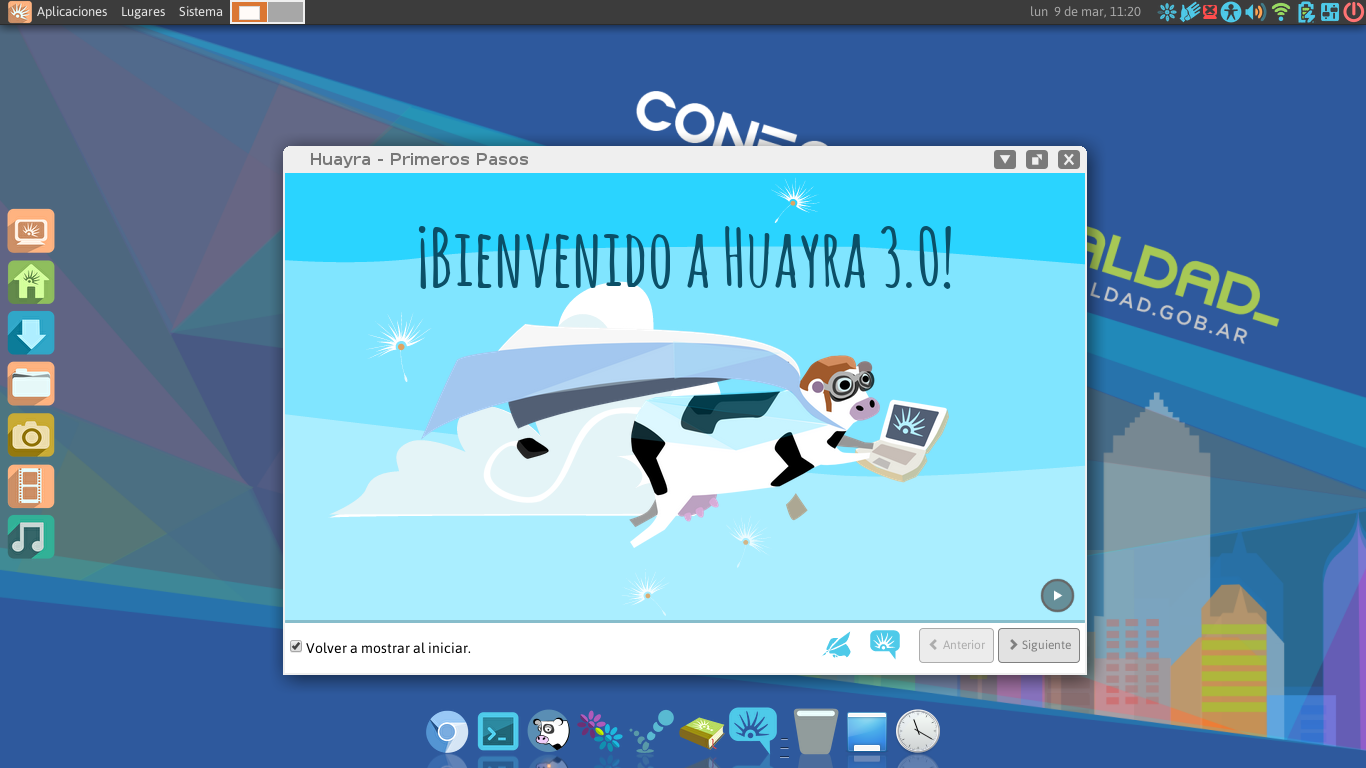This screenshot has height=768, width=1366.
Task: Click the red power button icon
Action: 1353,12
